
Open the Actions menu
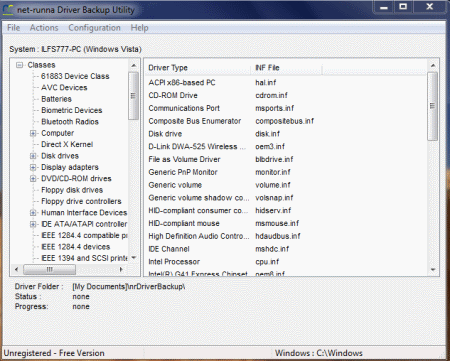pos(44,28)
